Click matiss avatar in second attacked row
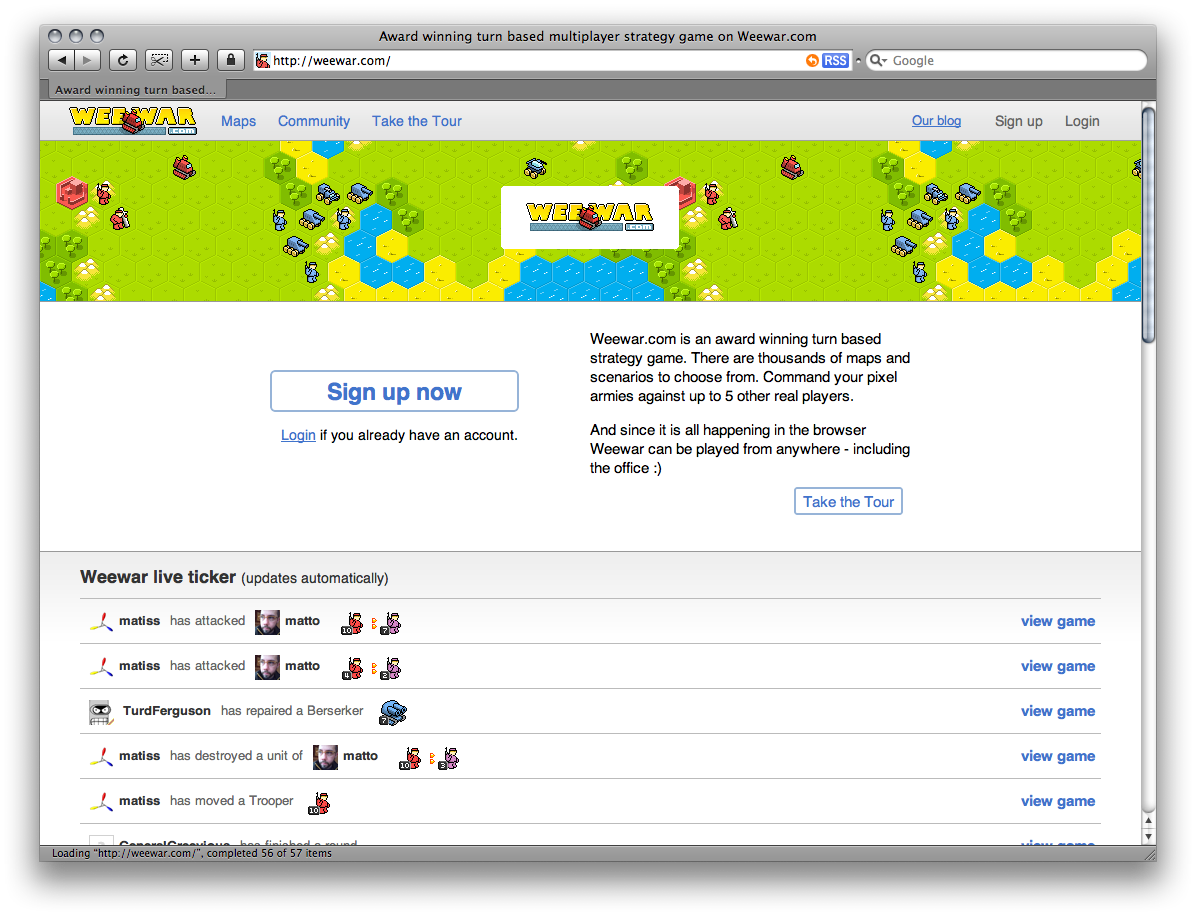 click(x=101, y=667)
